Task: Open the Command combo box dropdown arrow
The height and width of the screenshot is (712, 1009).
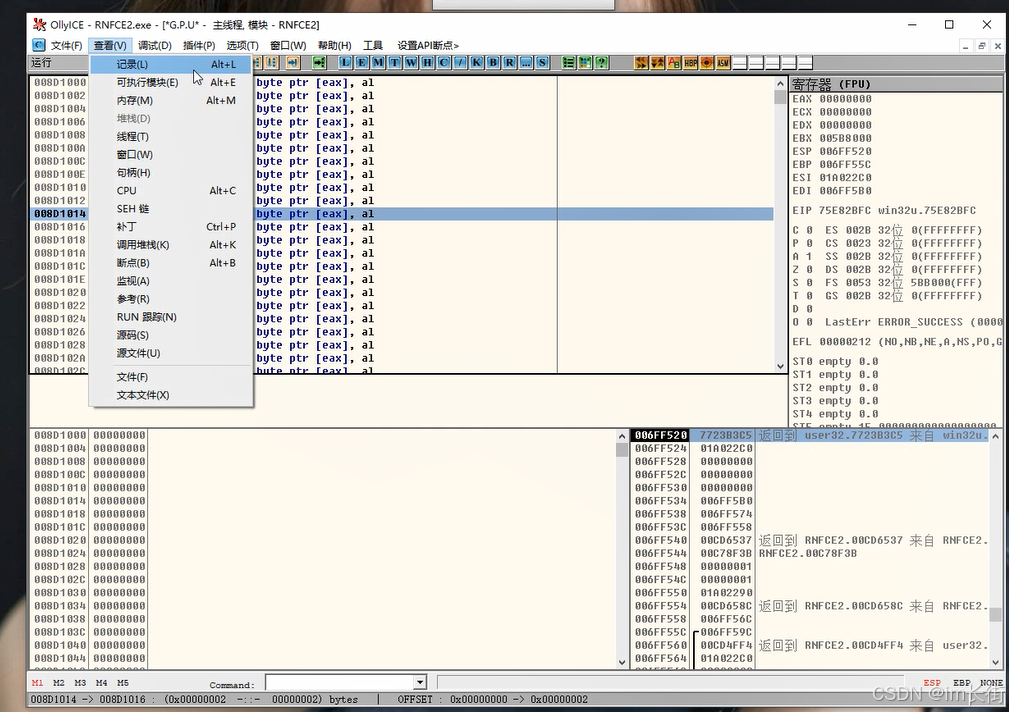Action: click(x=420, y=682)
